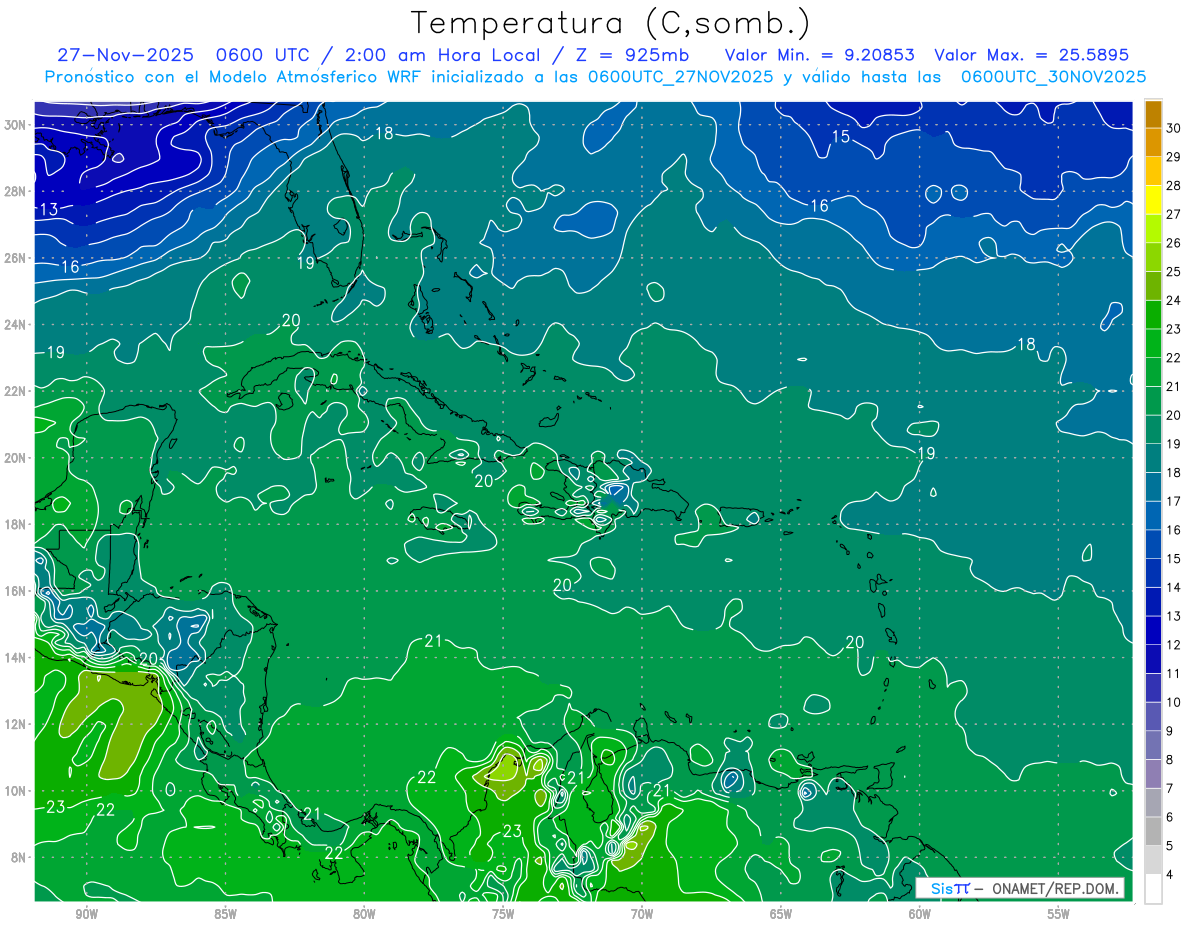1200x927 pixels.
Task: Click the color scale value '17'
Action: (x=1173, y=501)
